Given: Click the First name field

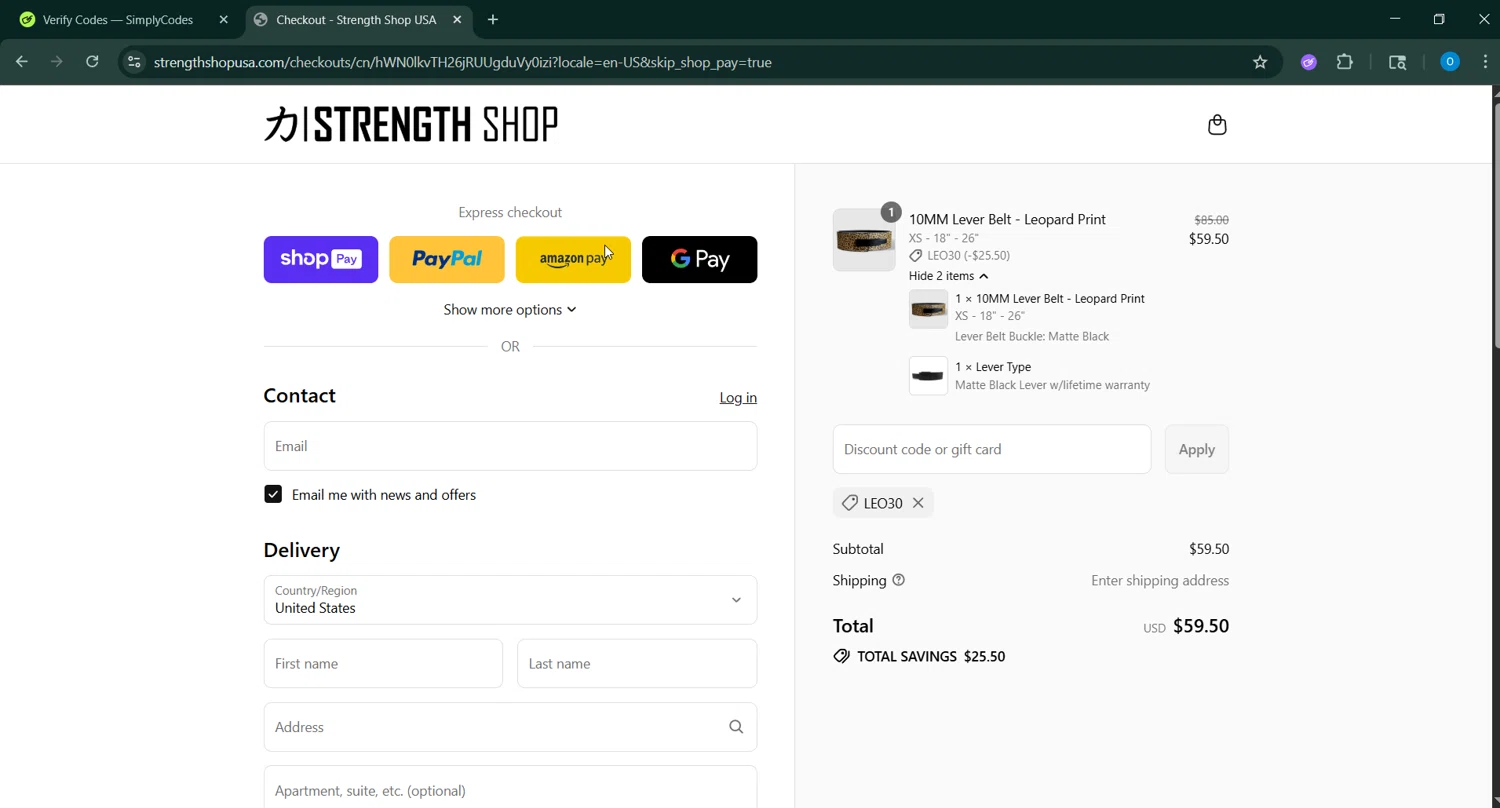Looking at the screenshot, I should click(x=383, y=663).
